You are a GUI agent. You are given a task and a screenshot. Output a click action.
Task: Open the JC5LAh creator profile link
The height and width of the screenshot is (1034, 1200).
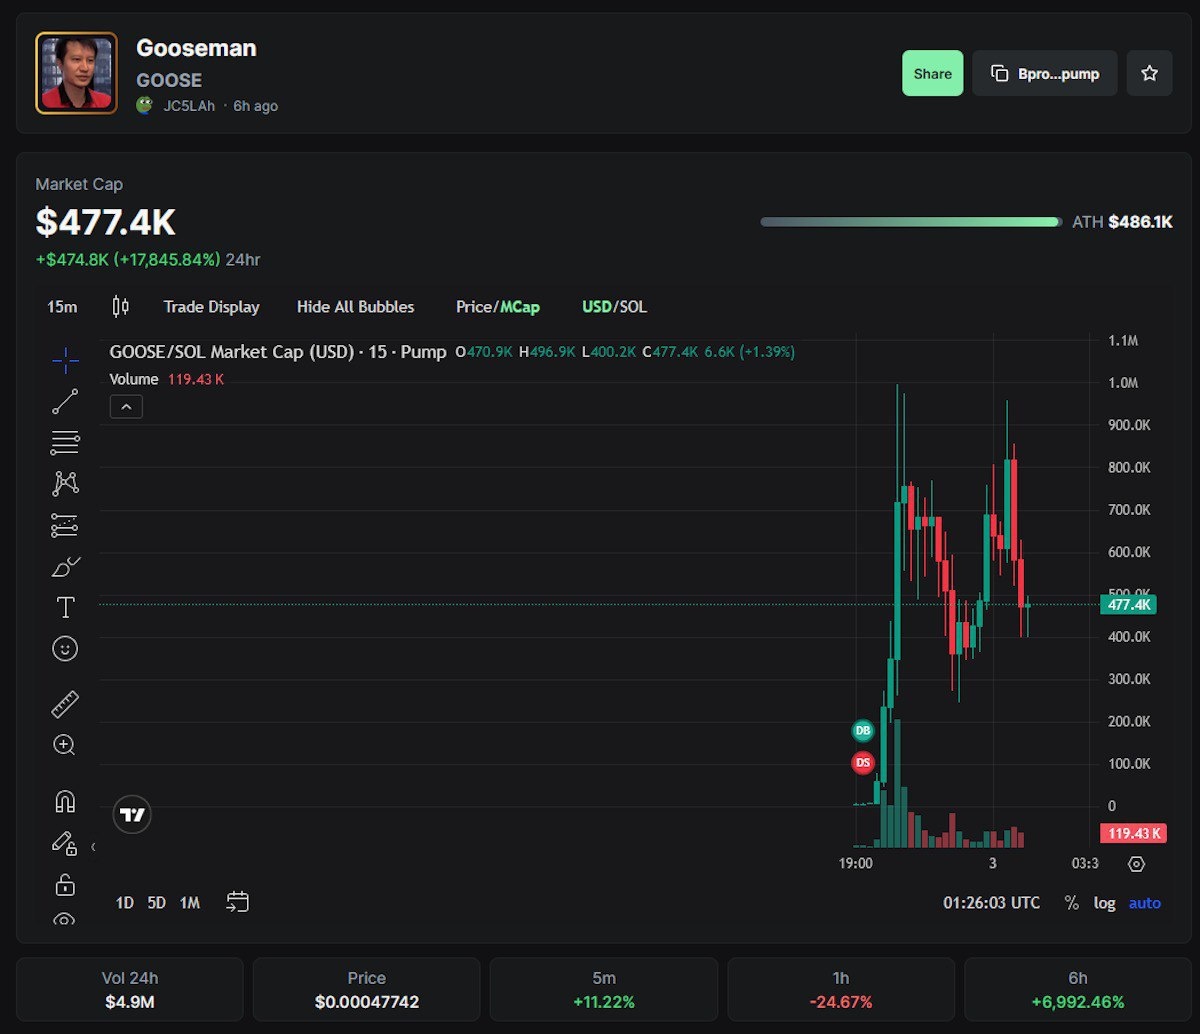point(189,106)
